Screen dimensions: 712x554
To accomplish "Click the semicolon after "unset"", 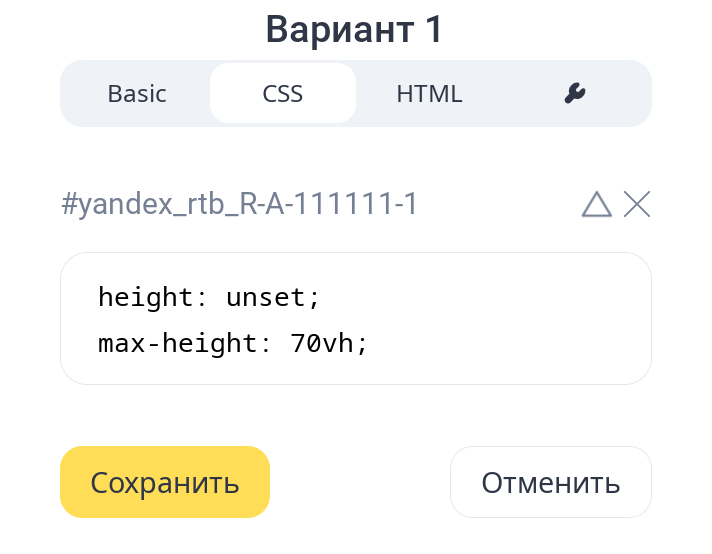I will [x=314, y=299].
